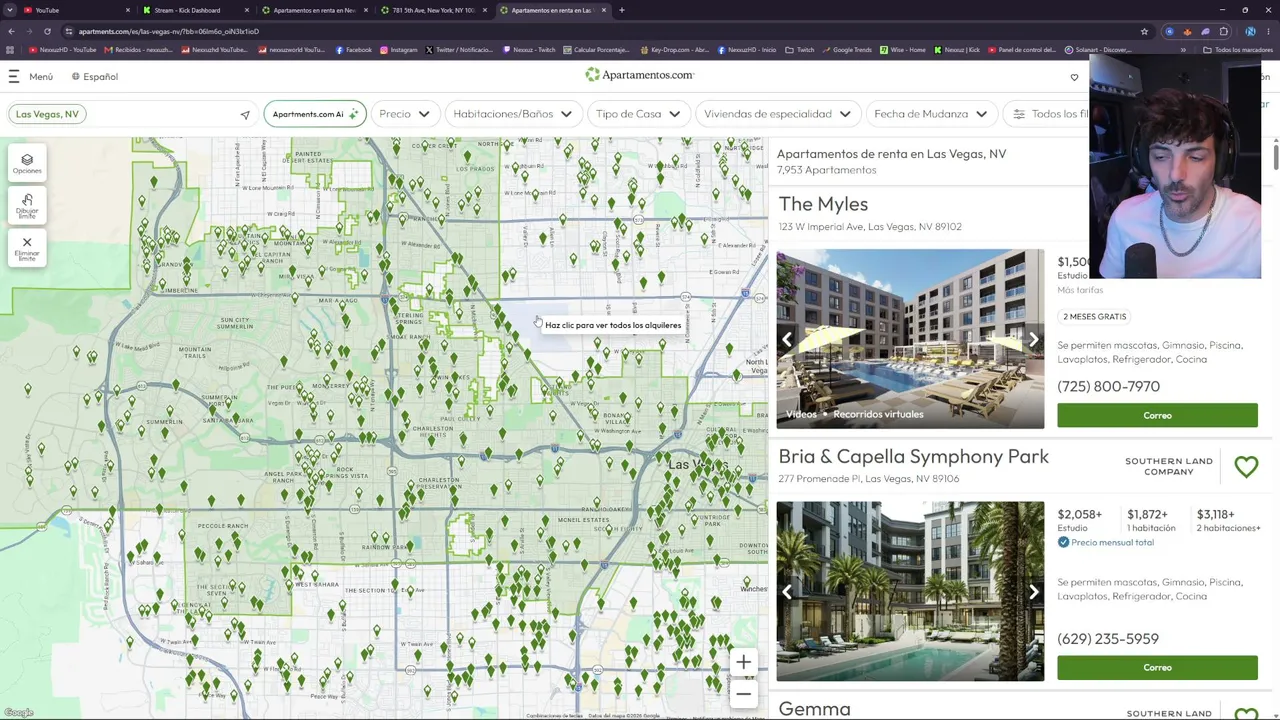The width and height of the screenshot is (1280, 720).
Task: Open the Wise - Home bookmark
Action: click(903, 50)
